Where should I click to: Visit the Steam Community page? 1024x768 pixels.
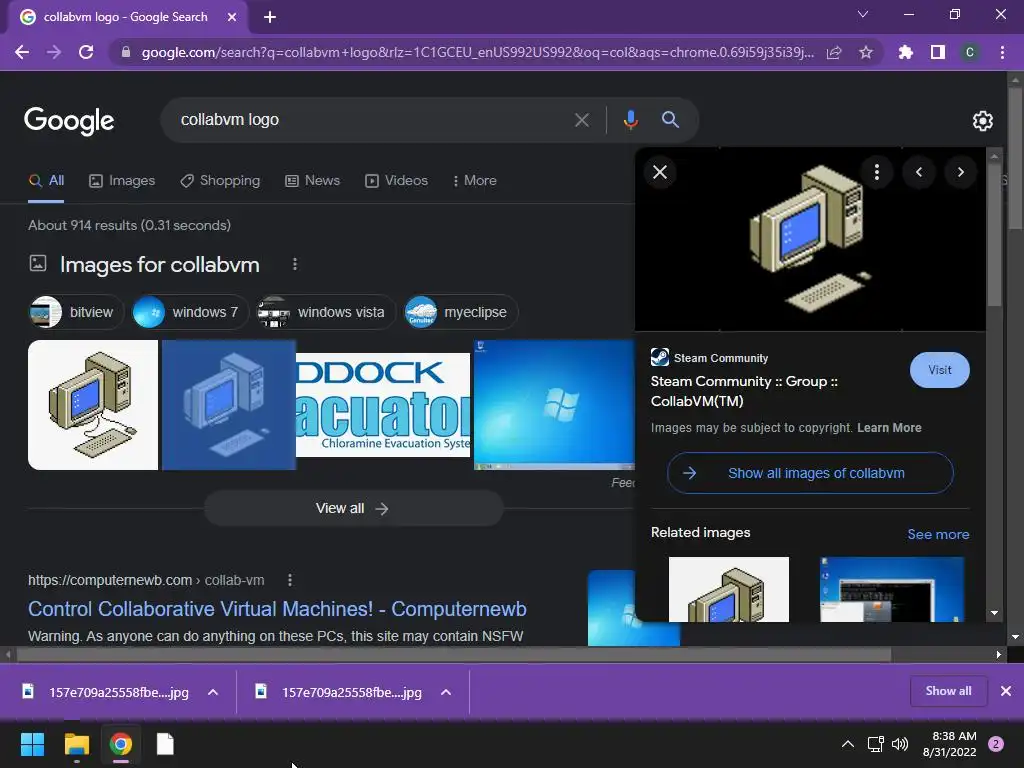click(x=939, y=370)
